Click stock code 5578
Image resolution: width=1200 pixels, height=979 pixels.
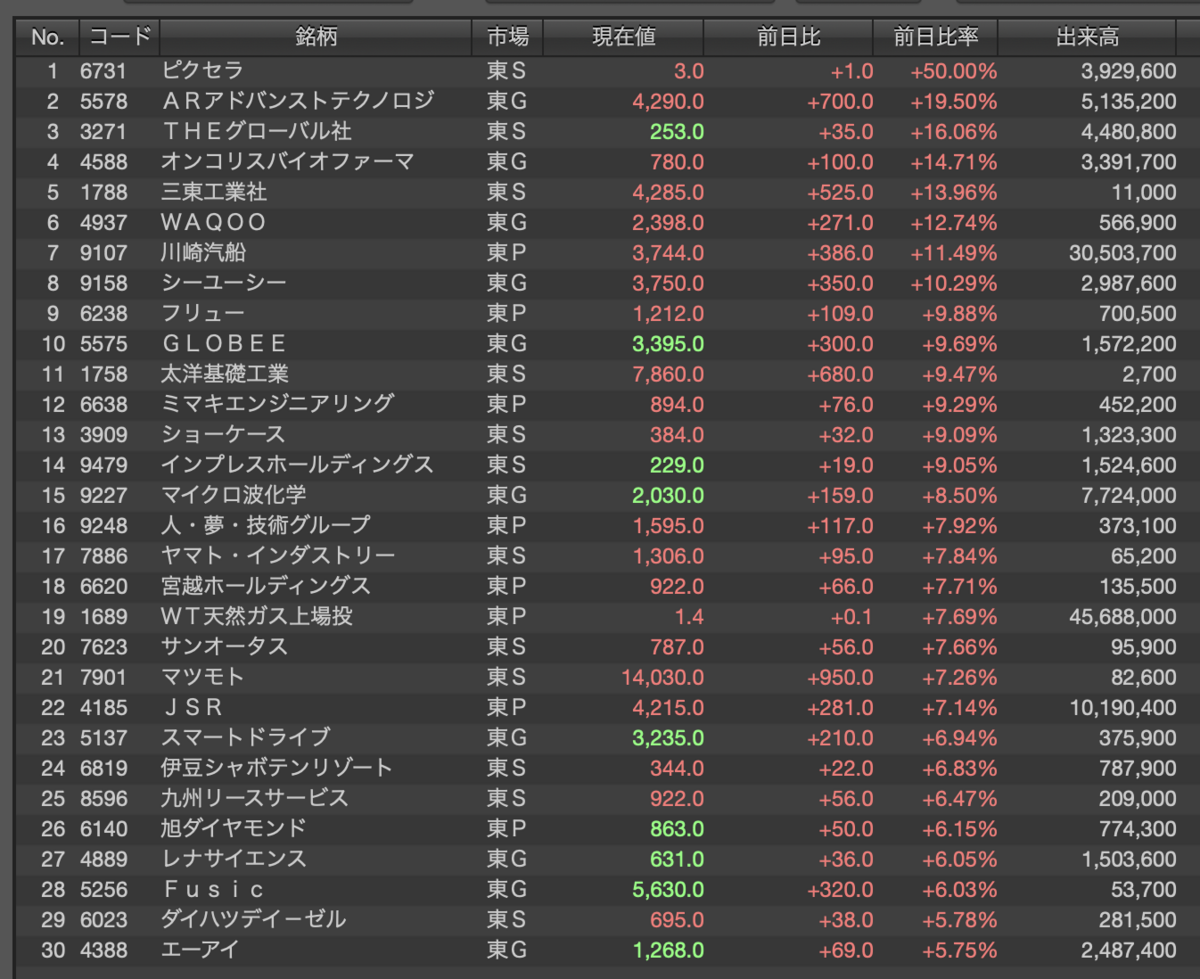pyautogui.click(x=104, y=101)
